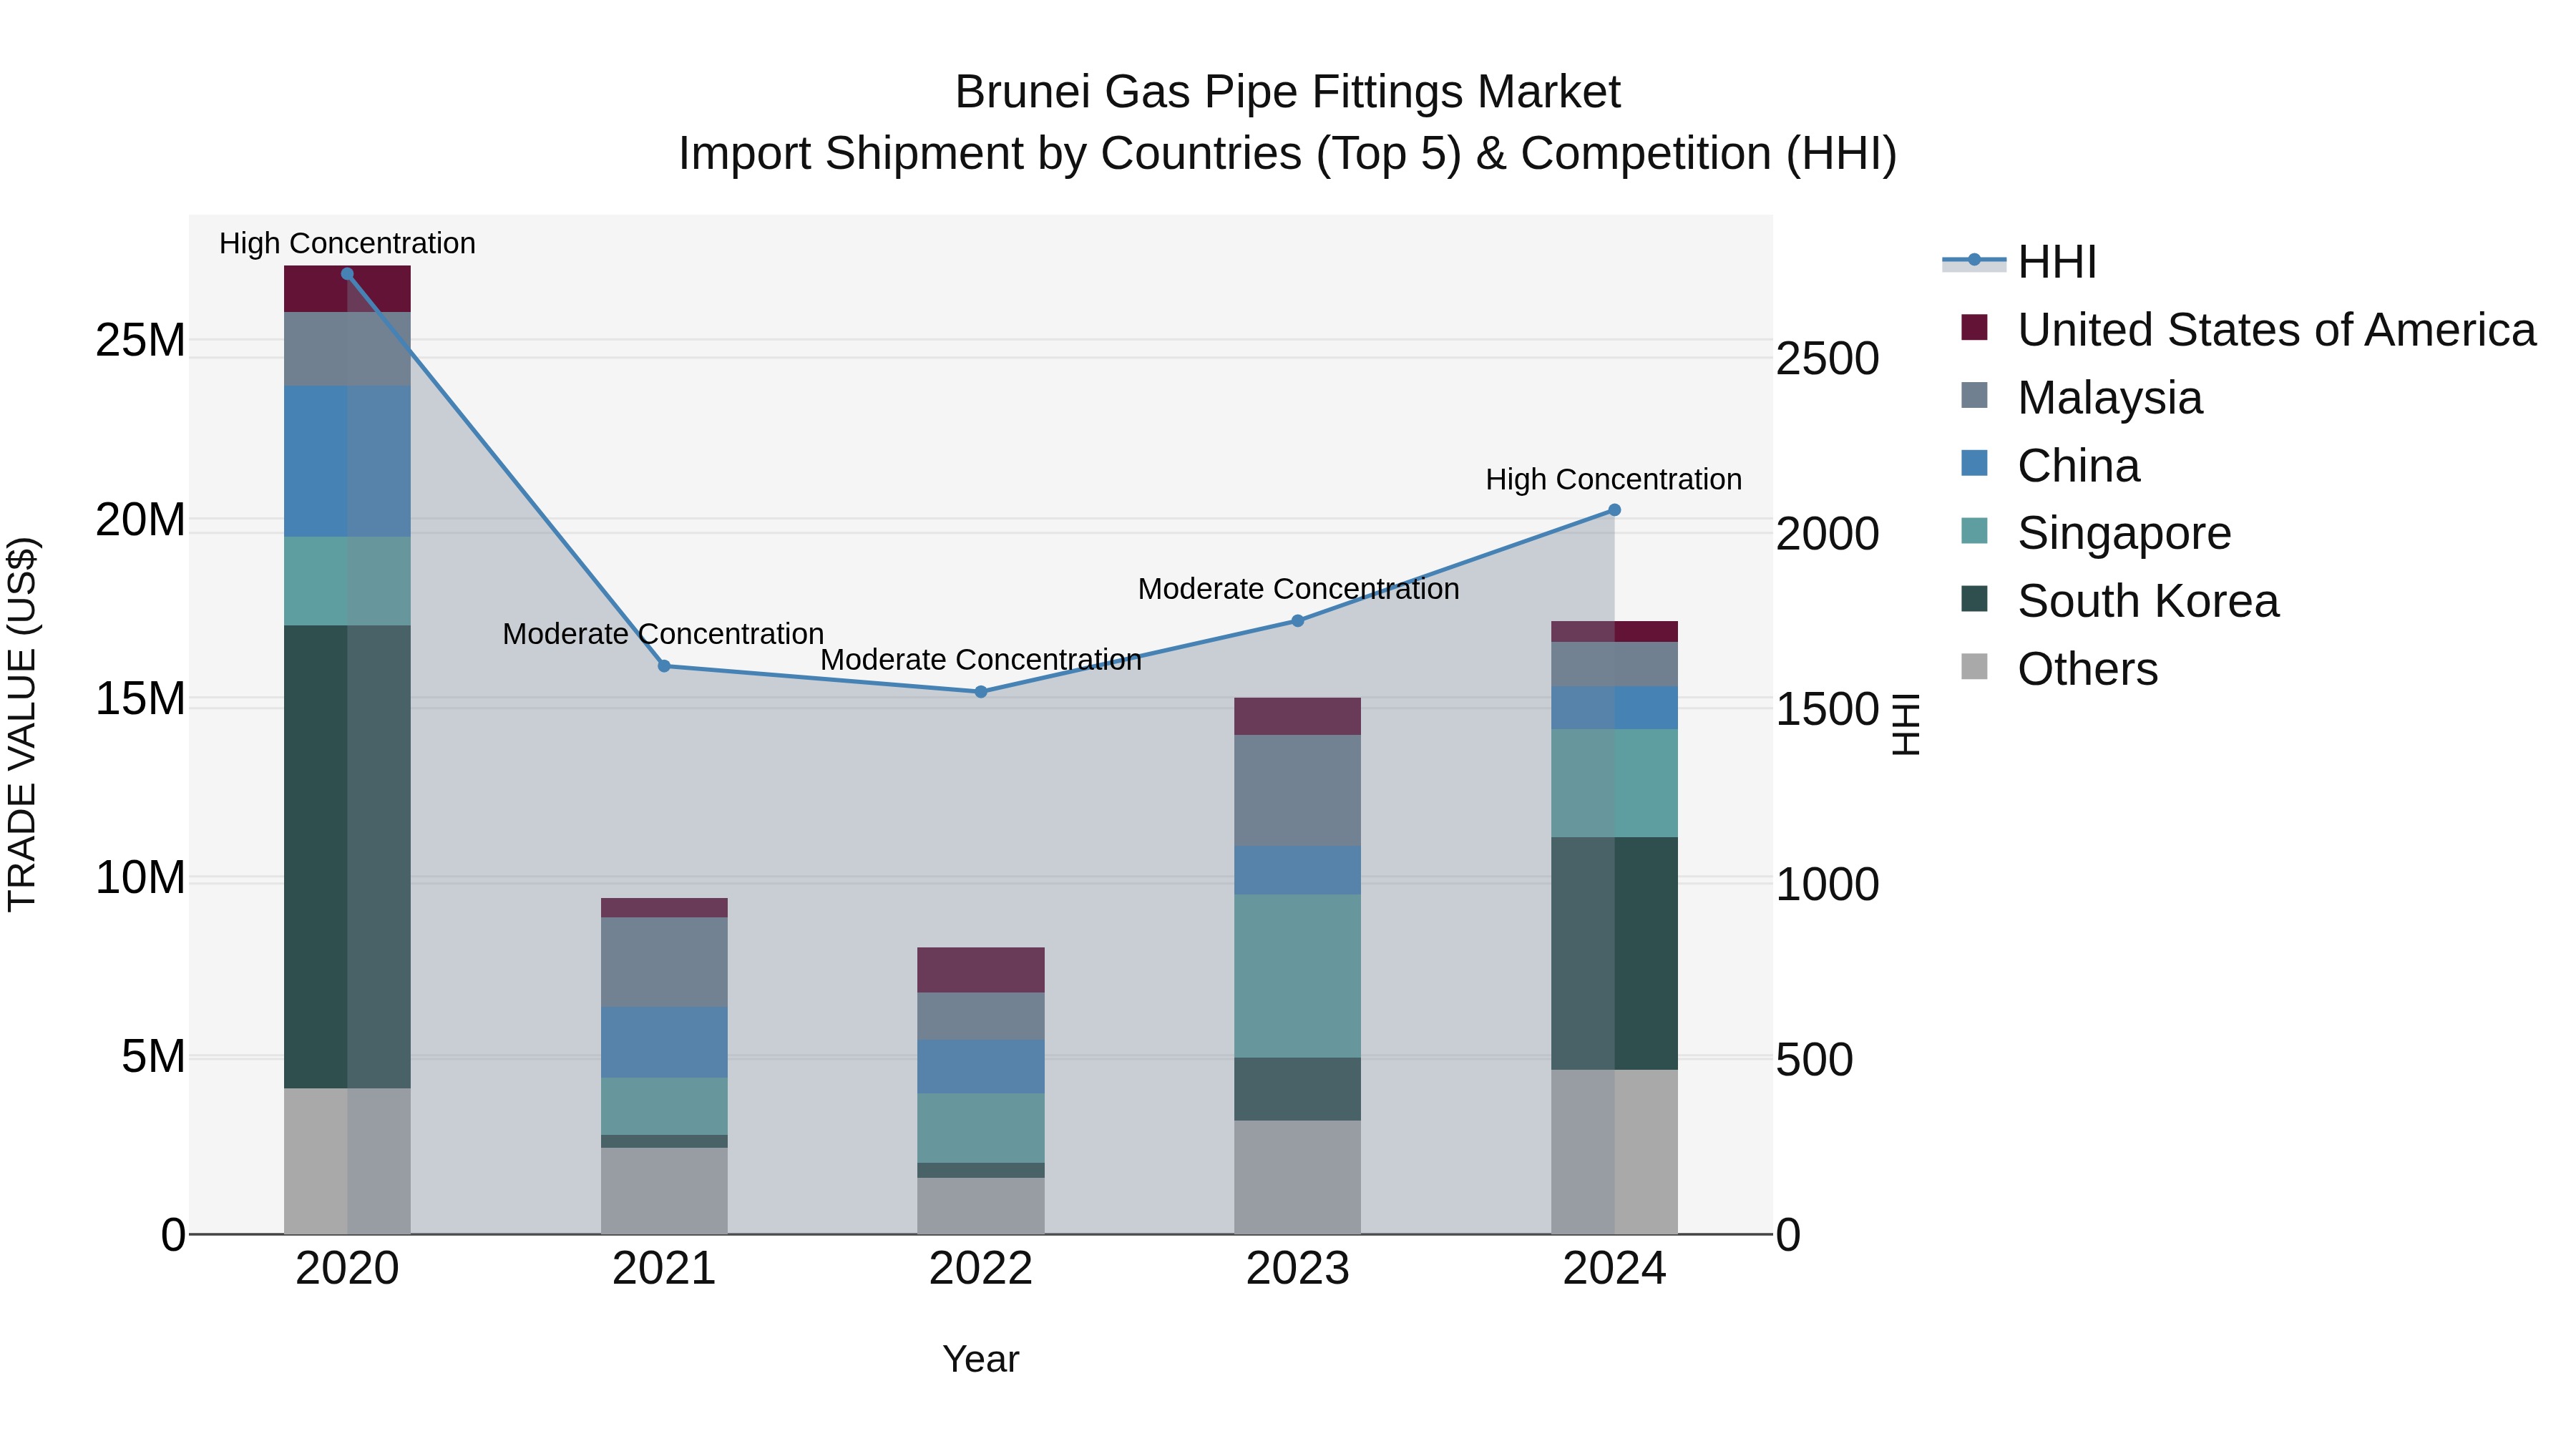
Task: Select the USA segment in 2022 bar
Action: coord(981,970)
